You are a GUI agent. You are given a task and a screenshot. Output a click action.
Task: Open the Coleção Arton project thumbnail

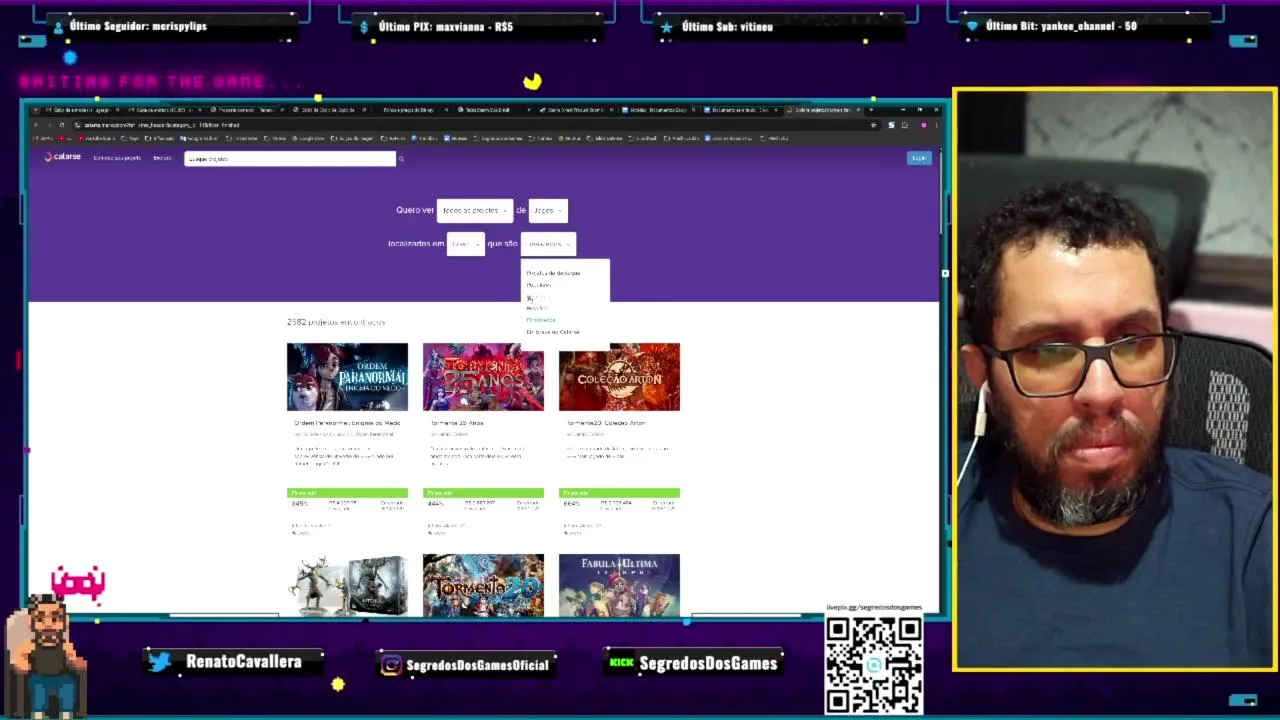click(x=619, y=377)
